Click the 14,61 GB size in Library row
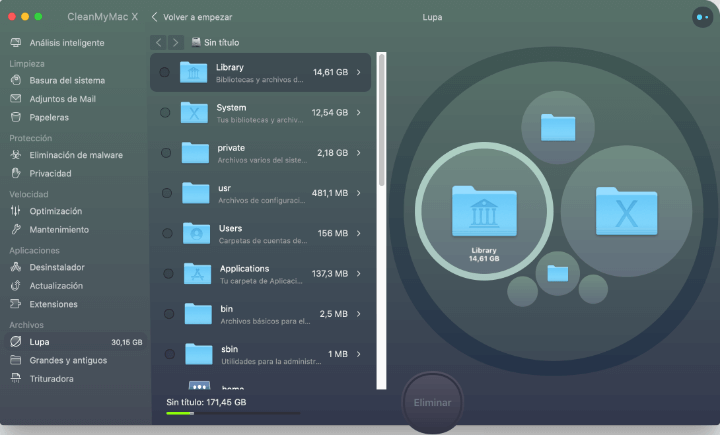 [330, 72]
